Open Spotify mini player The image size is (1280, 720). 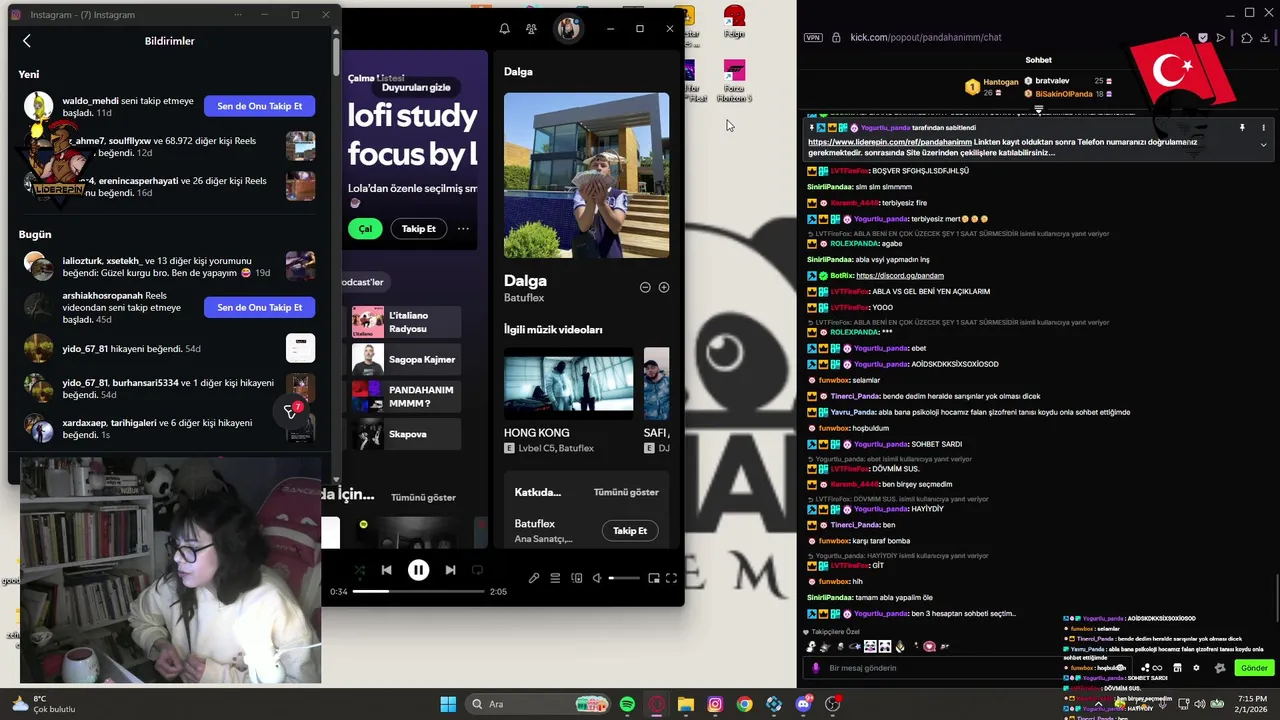pos(654,578)
